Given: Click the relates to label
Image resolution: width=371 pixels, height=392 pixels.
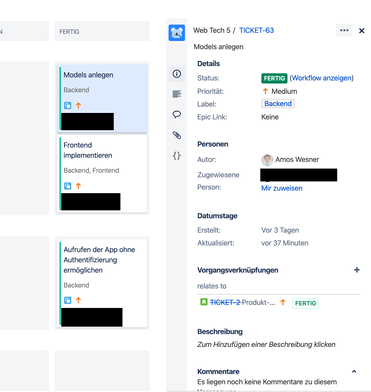Looking at the screenshot, I should point(212,286).
